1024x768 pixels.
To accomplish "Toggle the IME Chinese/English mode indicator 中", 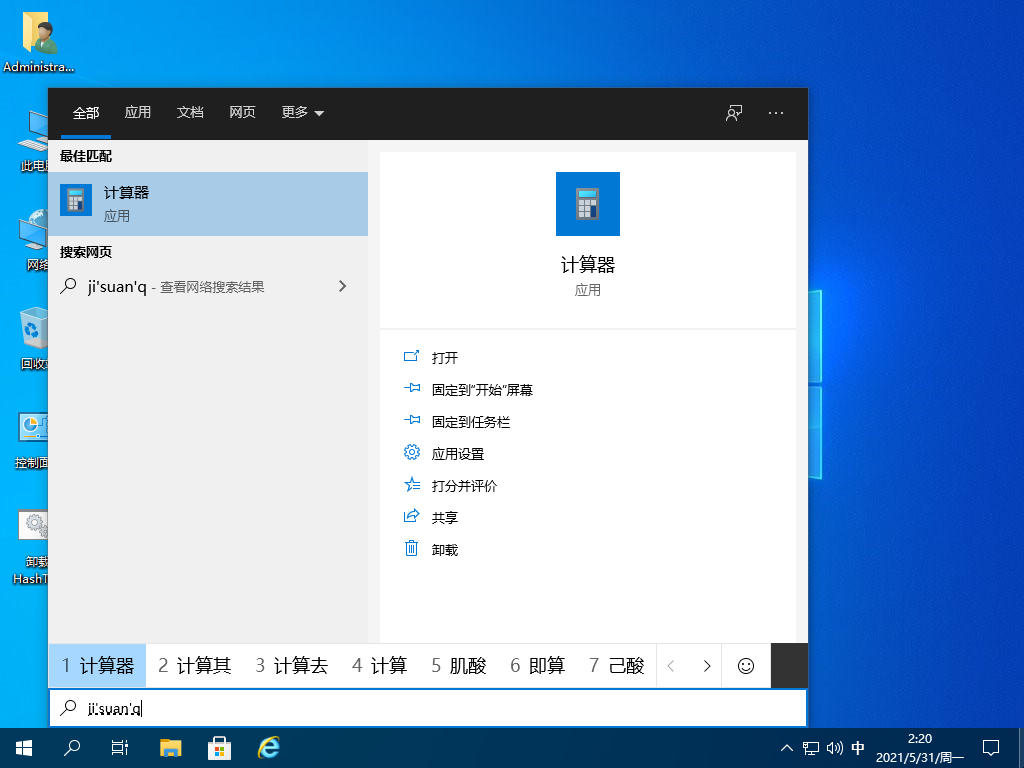I will click(857, 747).
